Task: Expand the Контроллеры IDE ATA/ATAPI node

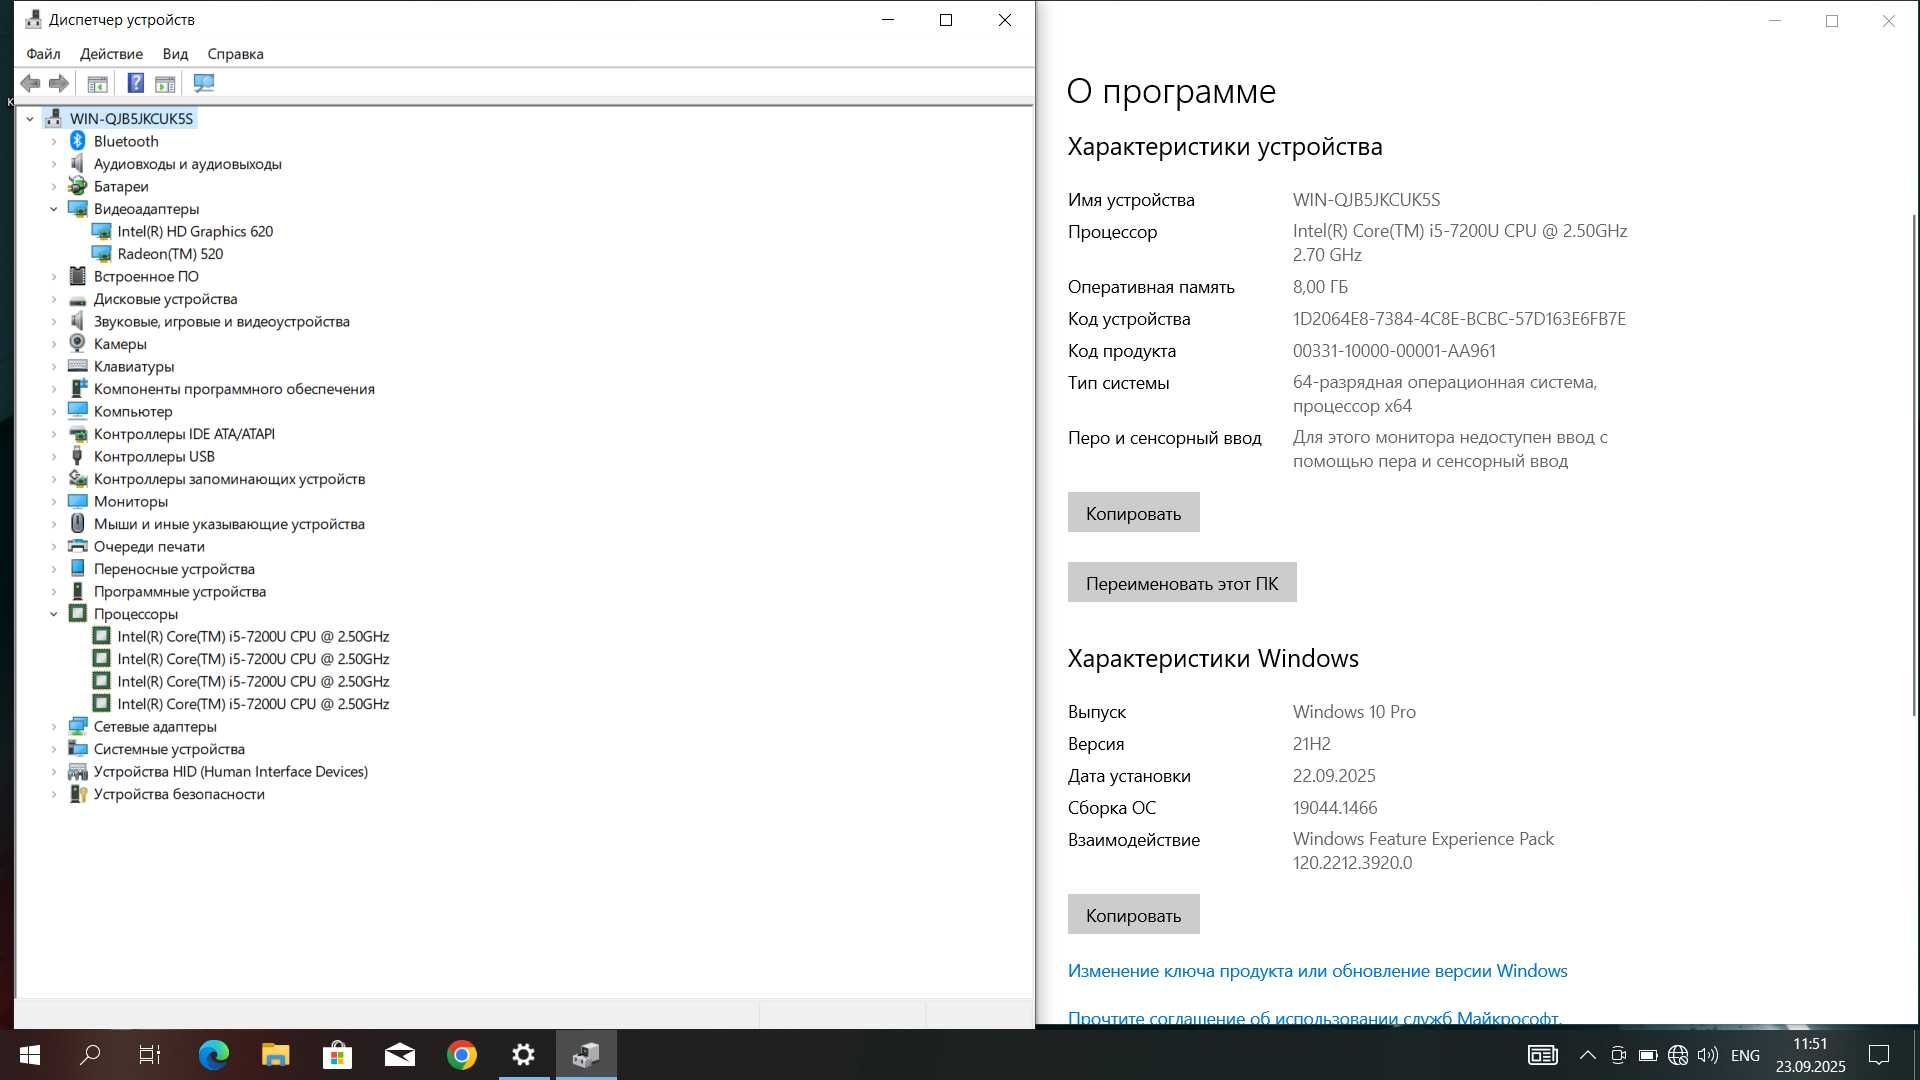Action: [x=54, y=434]
